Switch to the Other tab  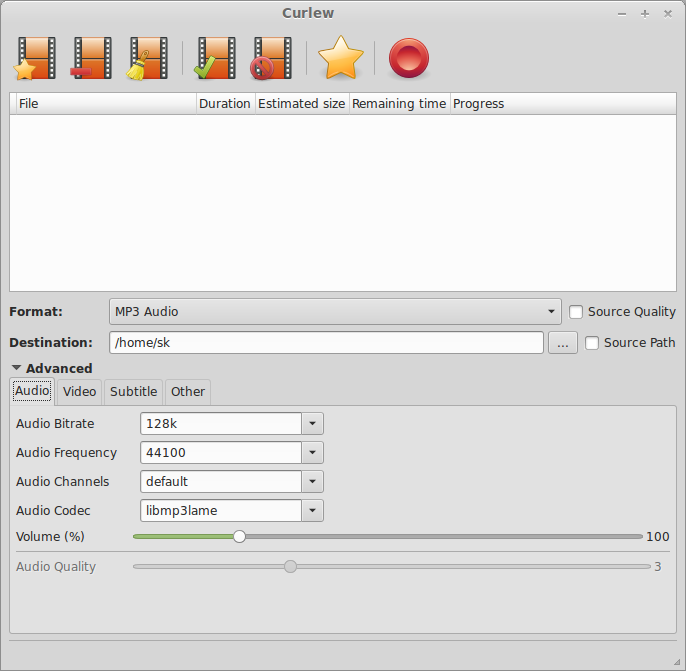pyautogui.click(x=188, y=391)
